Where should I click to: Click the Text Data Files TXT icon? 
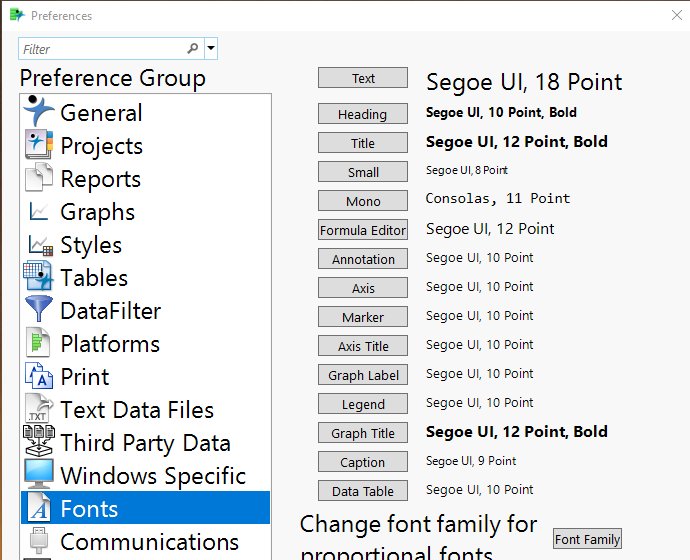[39, 408]
